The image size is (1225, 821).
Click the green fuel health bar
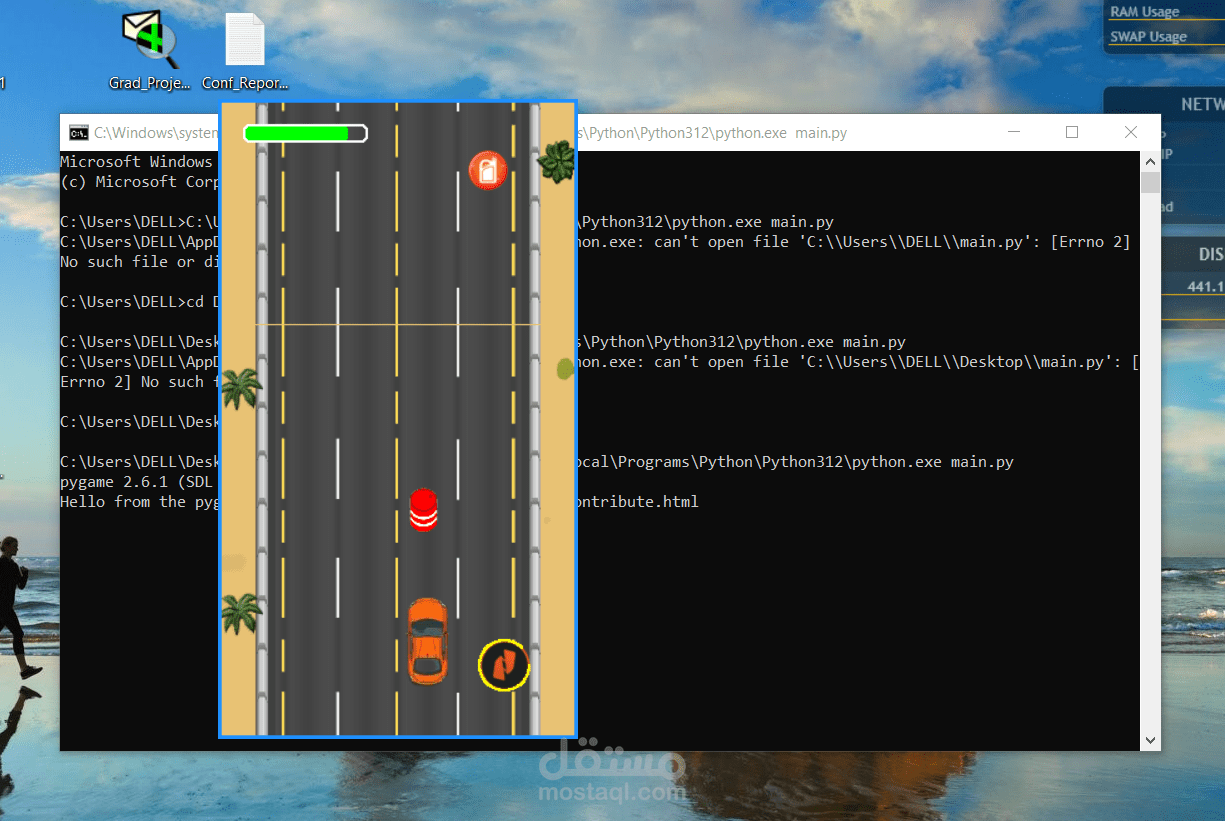point(306,133)
